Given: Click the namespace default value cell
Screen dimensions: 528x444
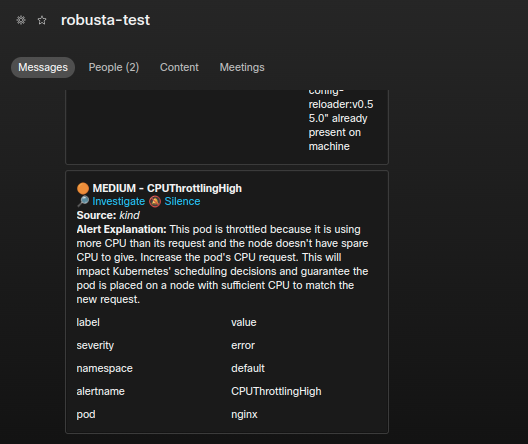Looking at the screenshot, I should [248, 368].
